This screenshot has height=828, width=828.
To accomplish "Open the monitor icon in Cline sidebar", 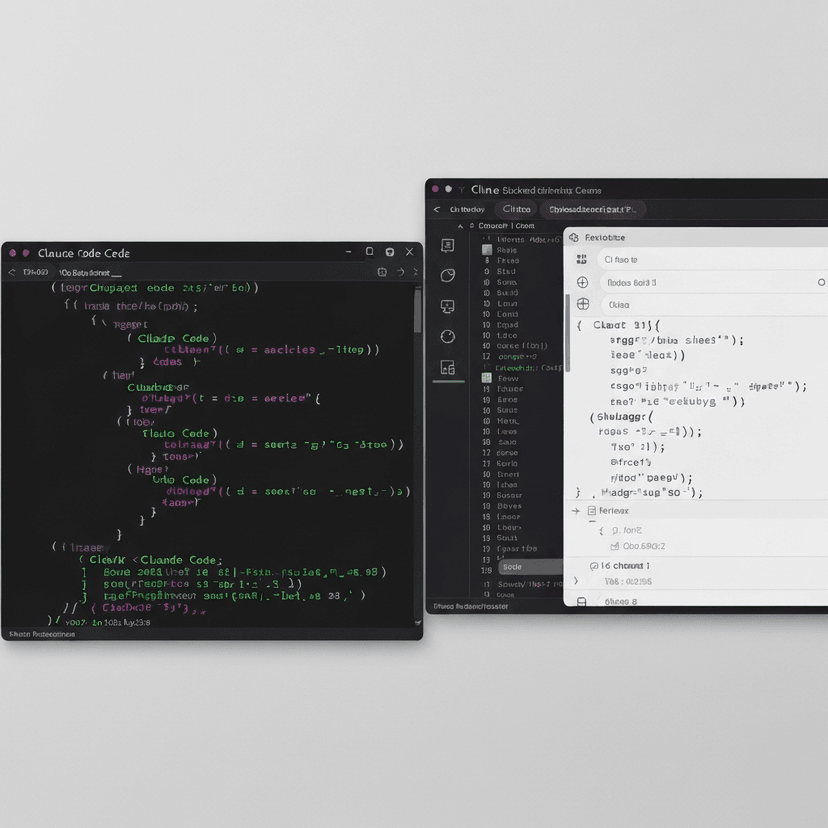I will coord(447,306).
